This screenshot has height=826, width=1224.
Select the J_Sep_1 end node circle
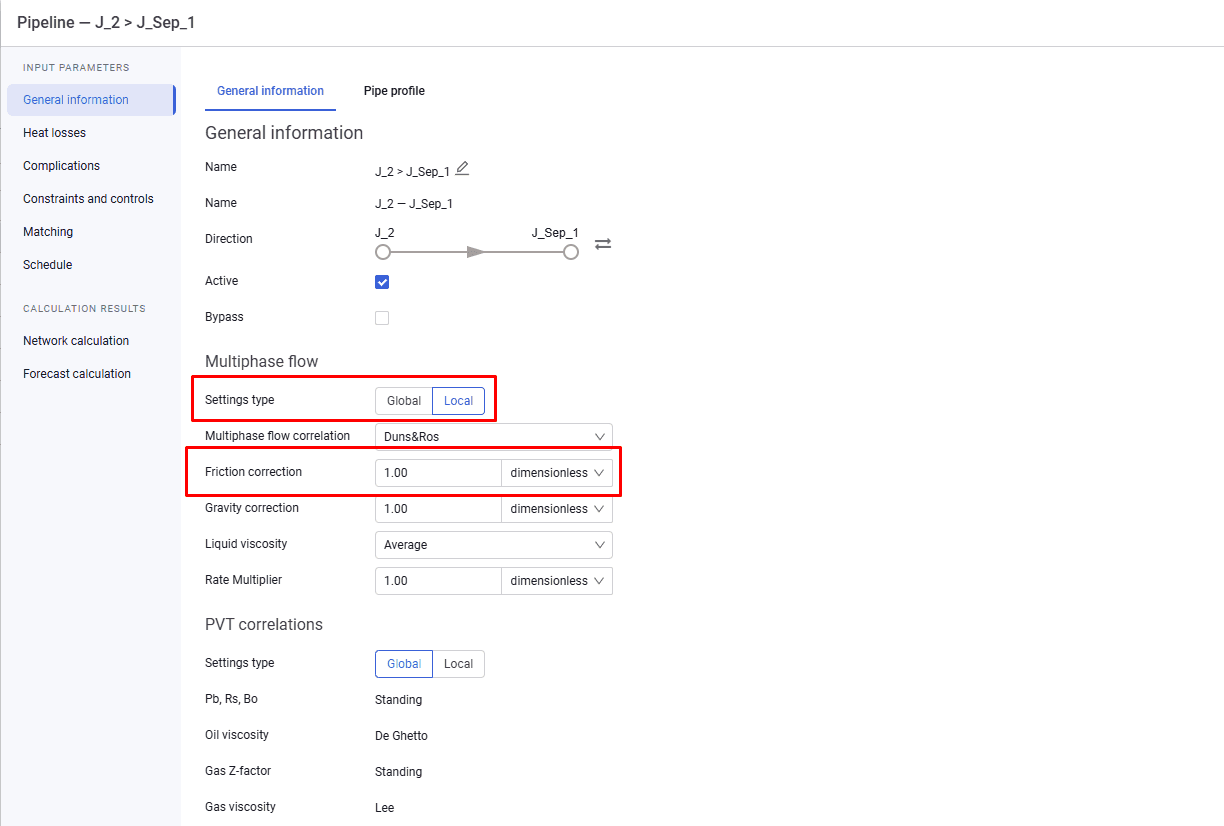(x=571, y=252)
